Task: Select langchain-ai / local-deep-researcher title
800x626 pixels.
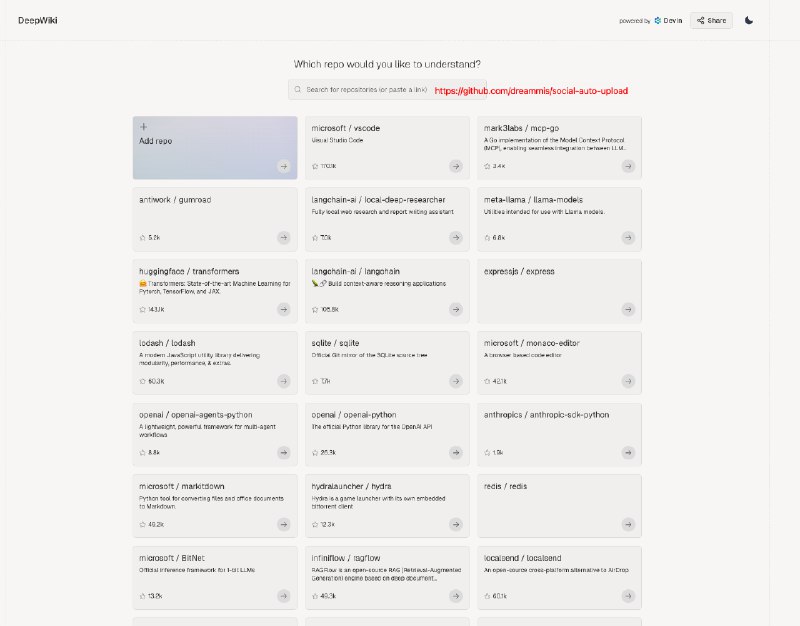Action: 378,199
